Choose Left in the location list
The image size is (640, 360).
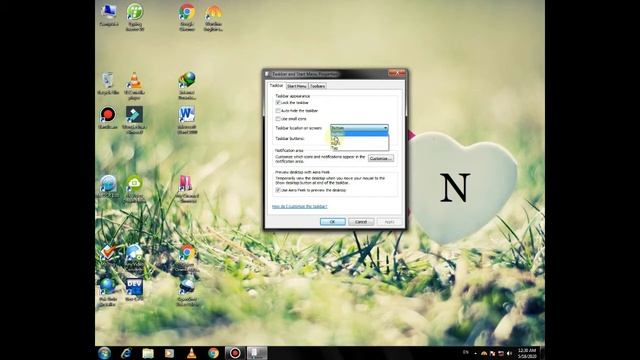point(359,138)
